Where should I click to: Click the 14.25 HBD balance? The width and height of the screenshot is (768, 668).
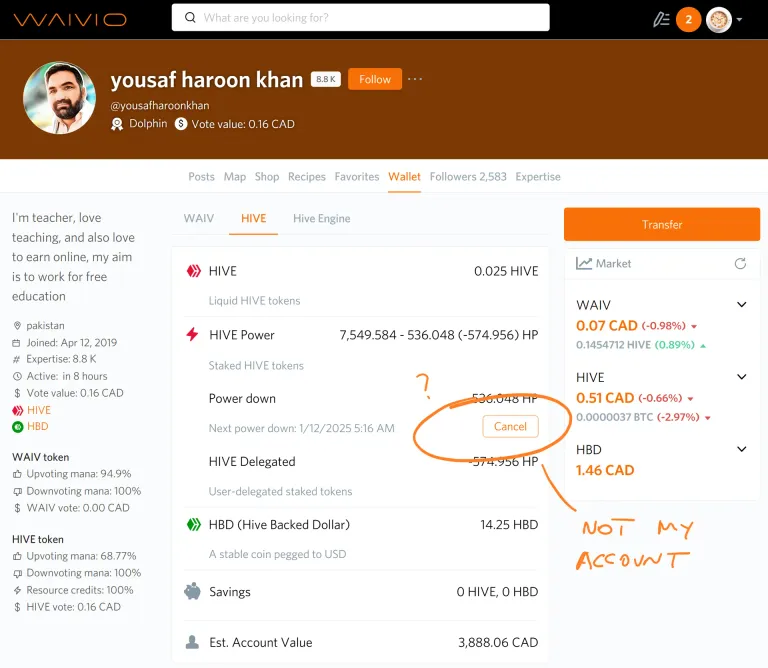509,525
